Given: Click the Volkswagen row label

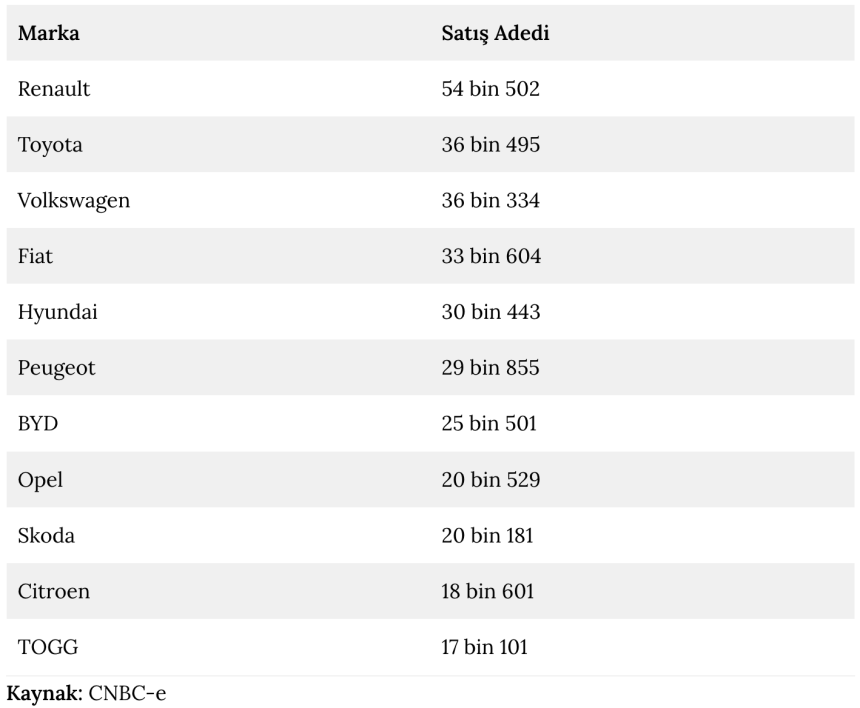Looking at the screenshot, I should [x=74, y=201].
